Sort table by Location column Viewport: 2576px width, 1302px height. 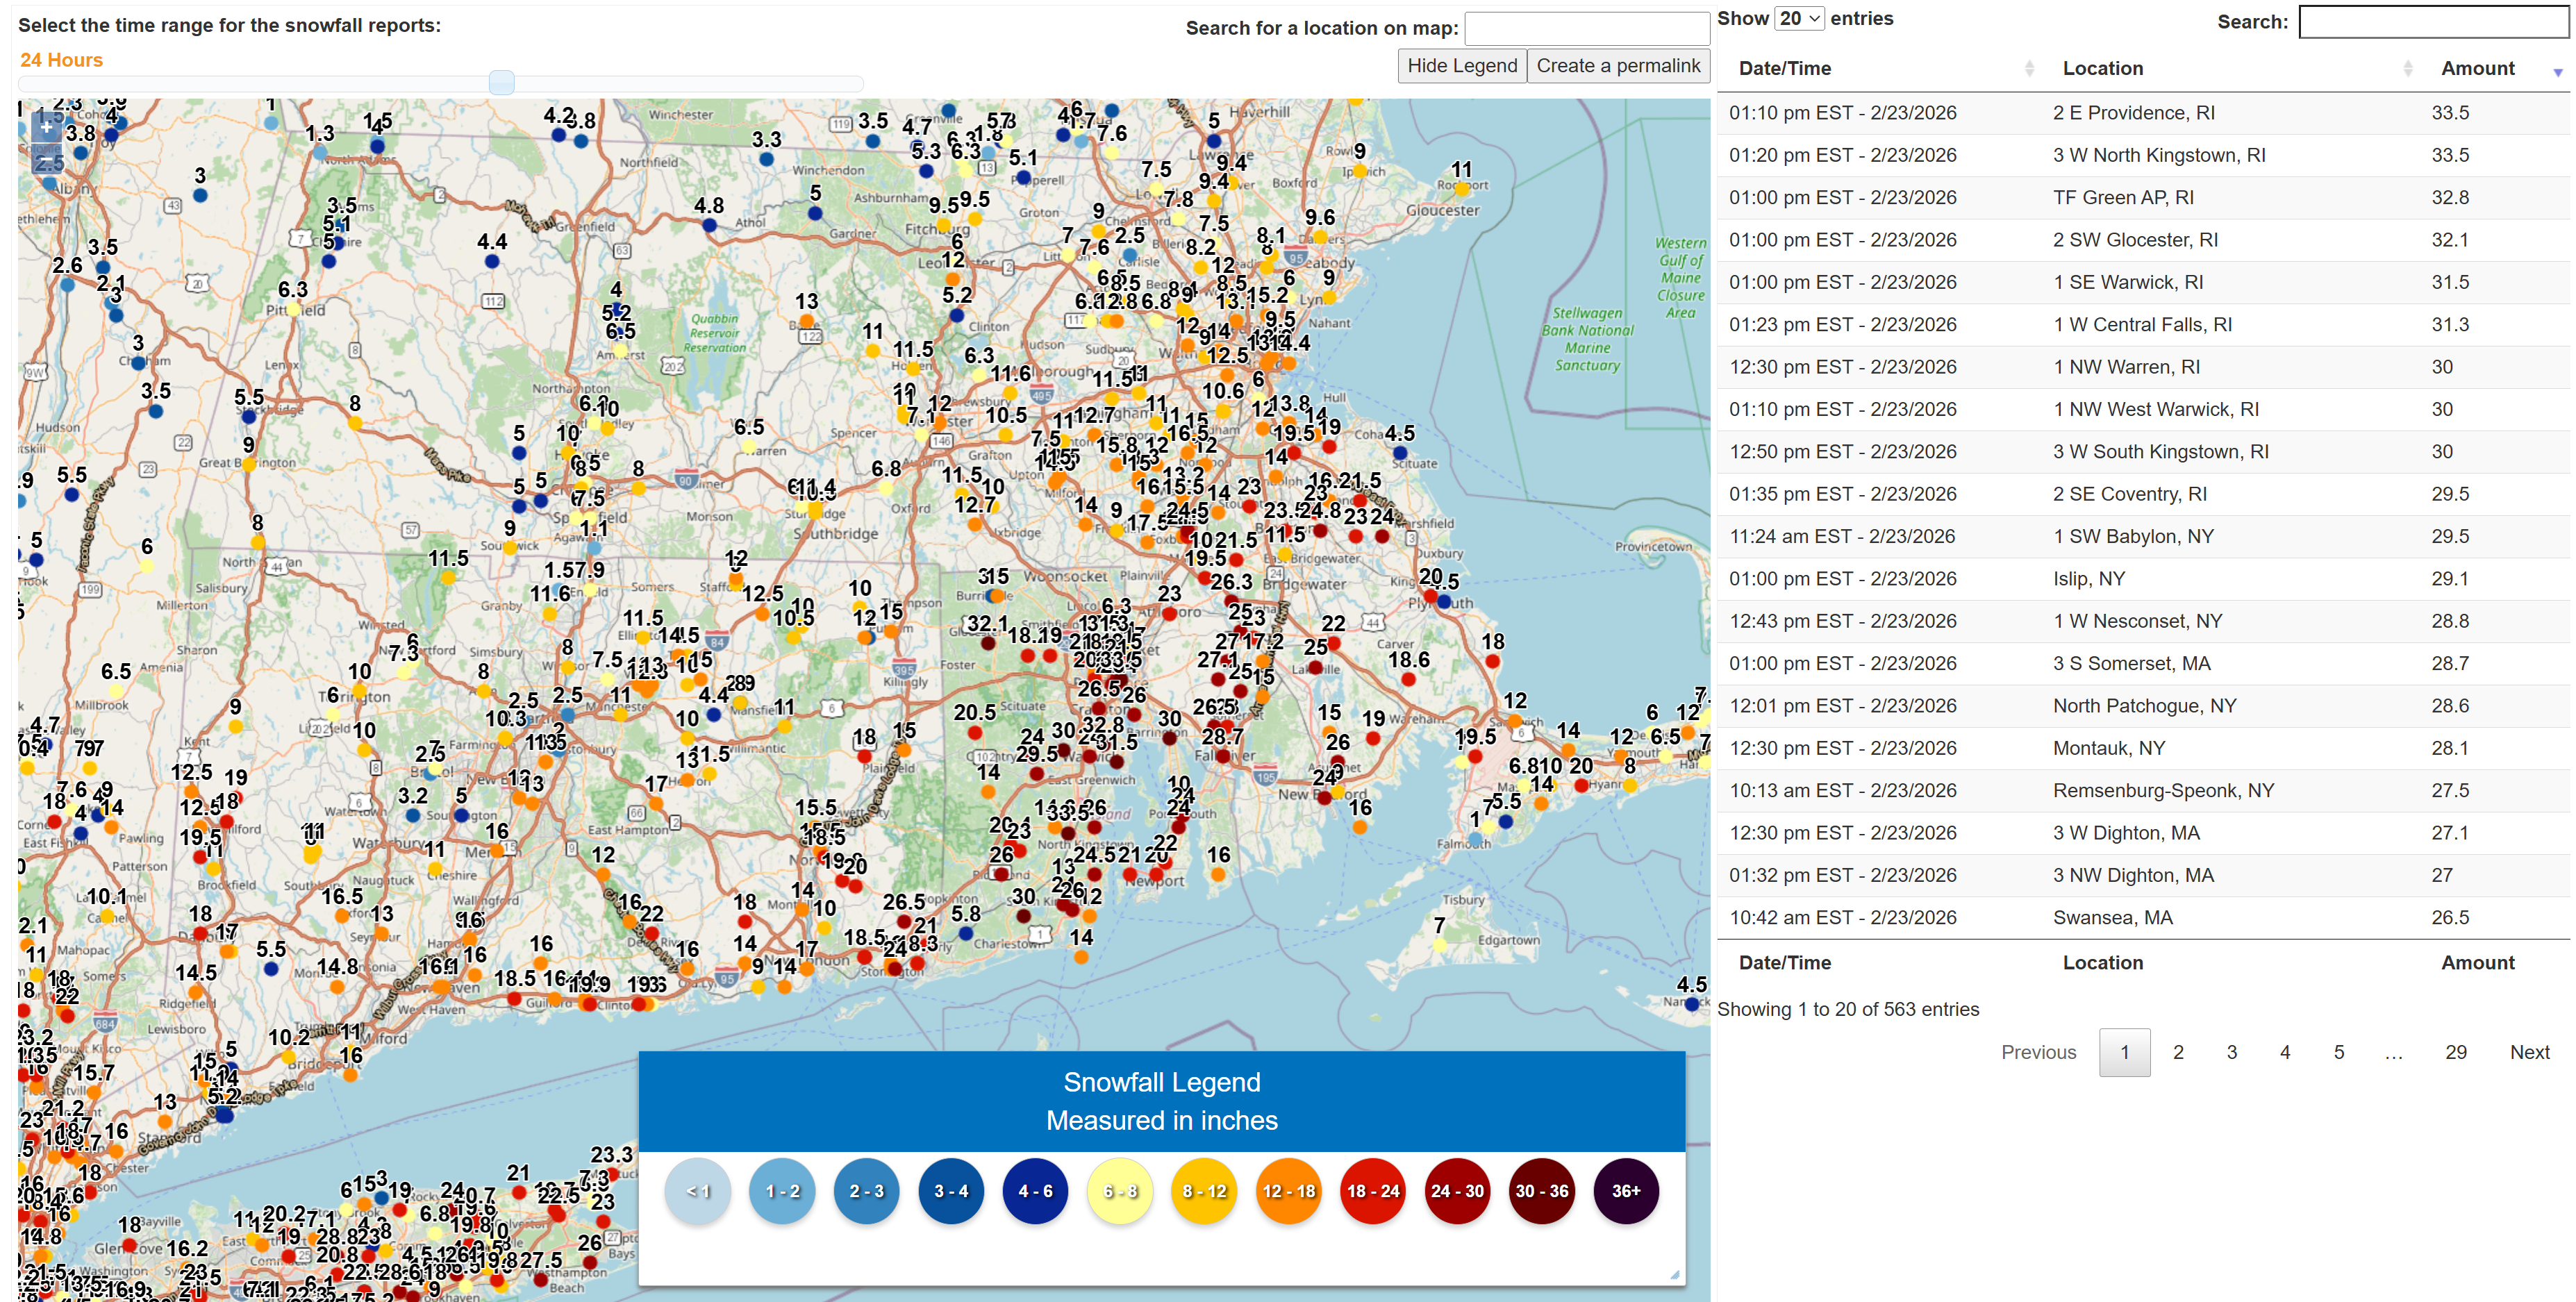(2102, 68)
